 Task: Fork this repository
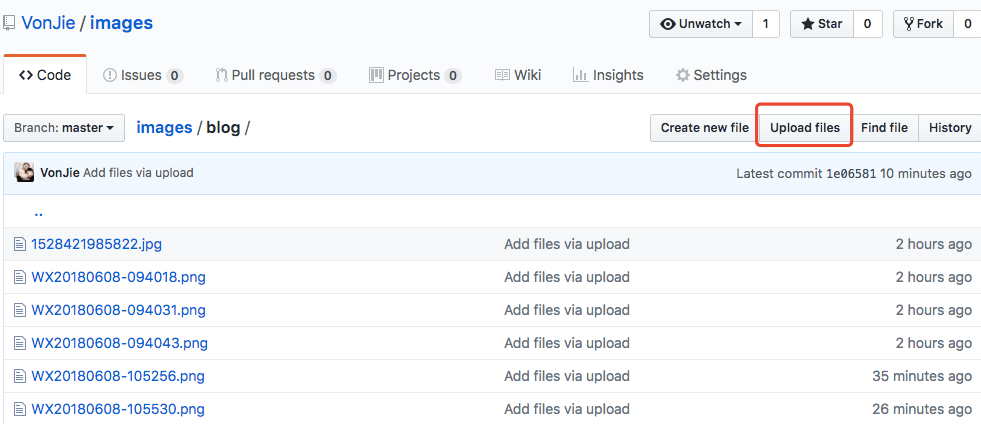pyautogui.click(x=923, y=24)
